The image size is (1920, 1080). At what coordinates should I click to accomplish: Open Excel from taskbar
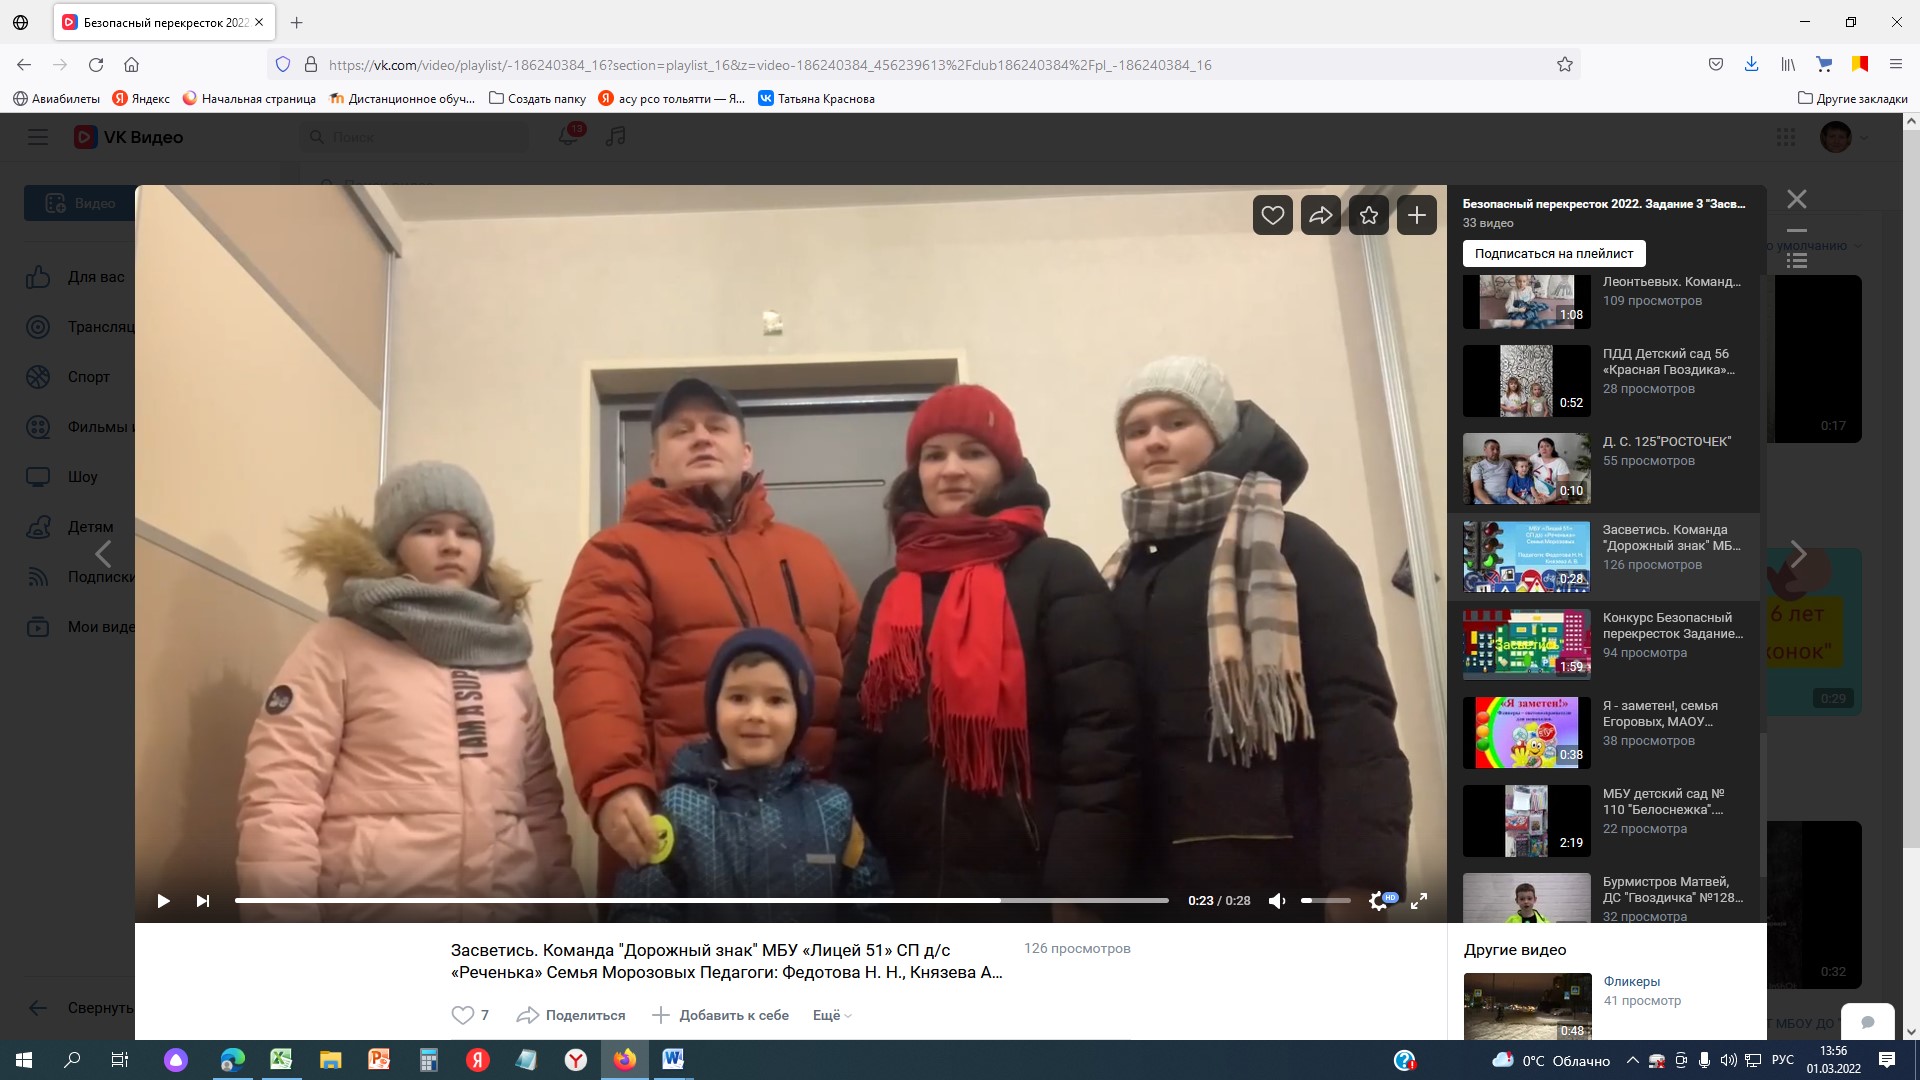(281, 1060)
